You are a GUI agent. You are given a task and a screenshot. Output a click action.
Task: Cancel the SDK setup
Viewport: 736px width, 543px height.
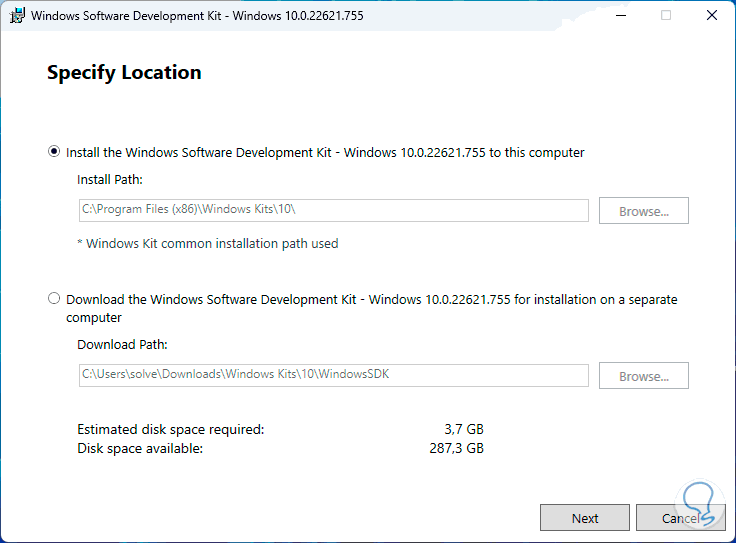681,518
